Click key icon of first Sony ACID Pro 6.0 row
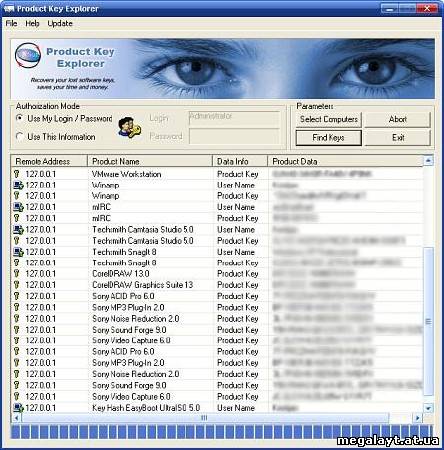Viewport: 444px width, 450px height. point(17,296)
